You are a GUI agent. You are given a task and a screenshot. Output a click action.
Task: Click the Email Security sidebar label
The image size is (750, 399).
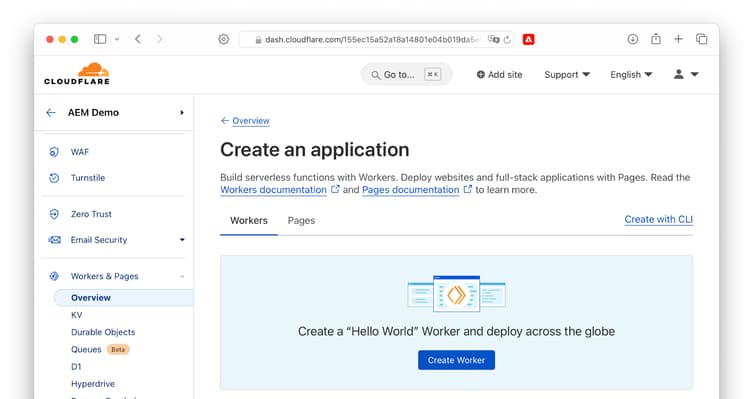[x=99, y=240]
